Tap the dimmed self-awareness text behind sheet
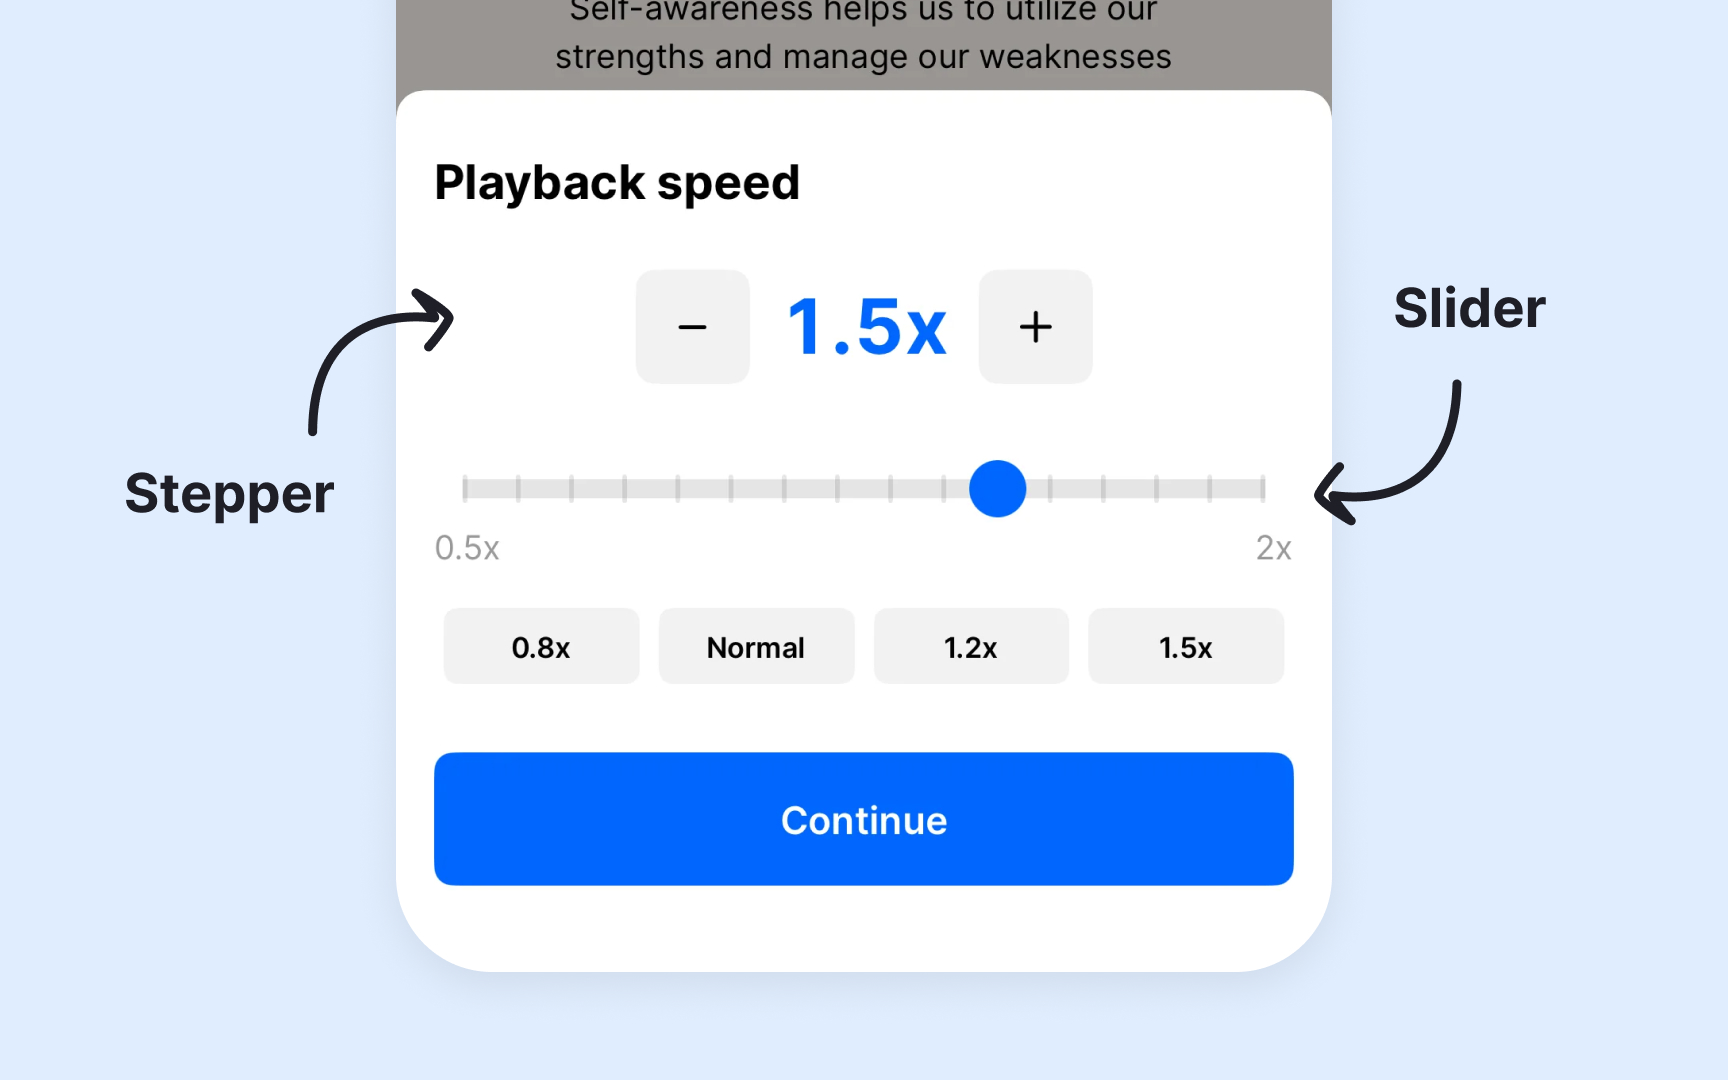This screenshot has width=1728, height=1080. (864, 35)
